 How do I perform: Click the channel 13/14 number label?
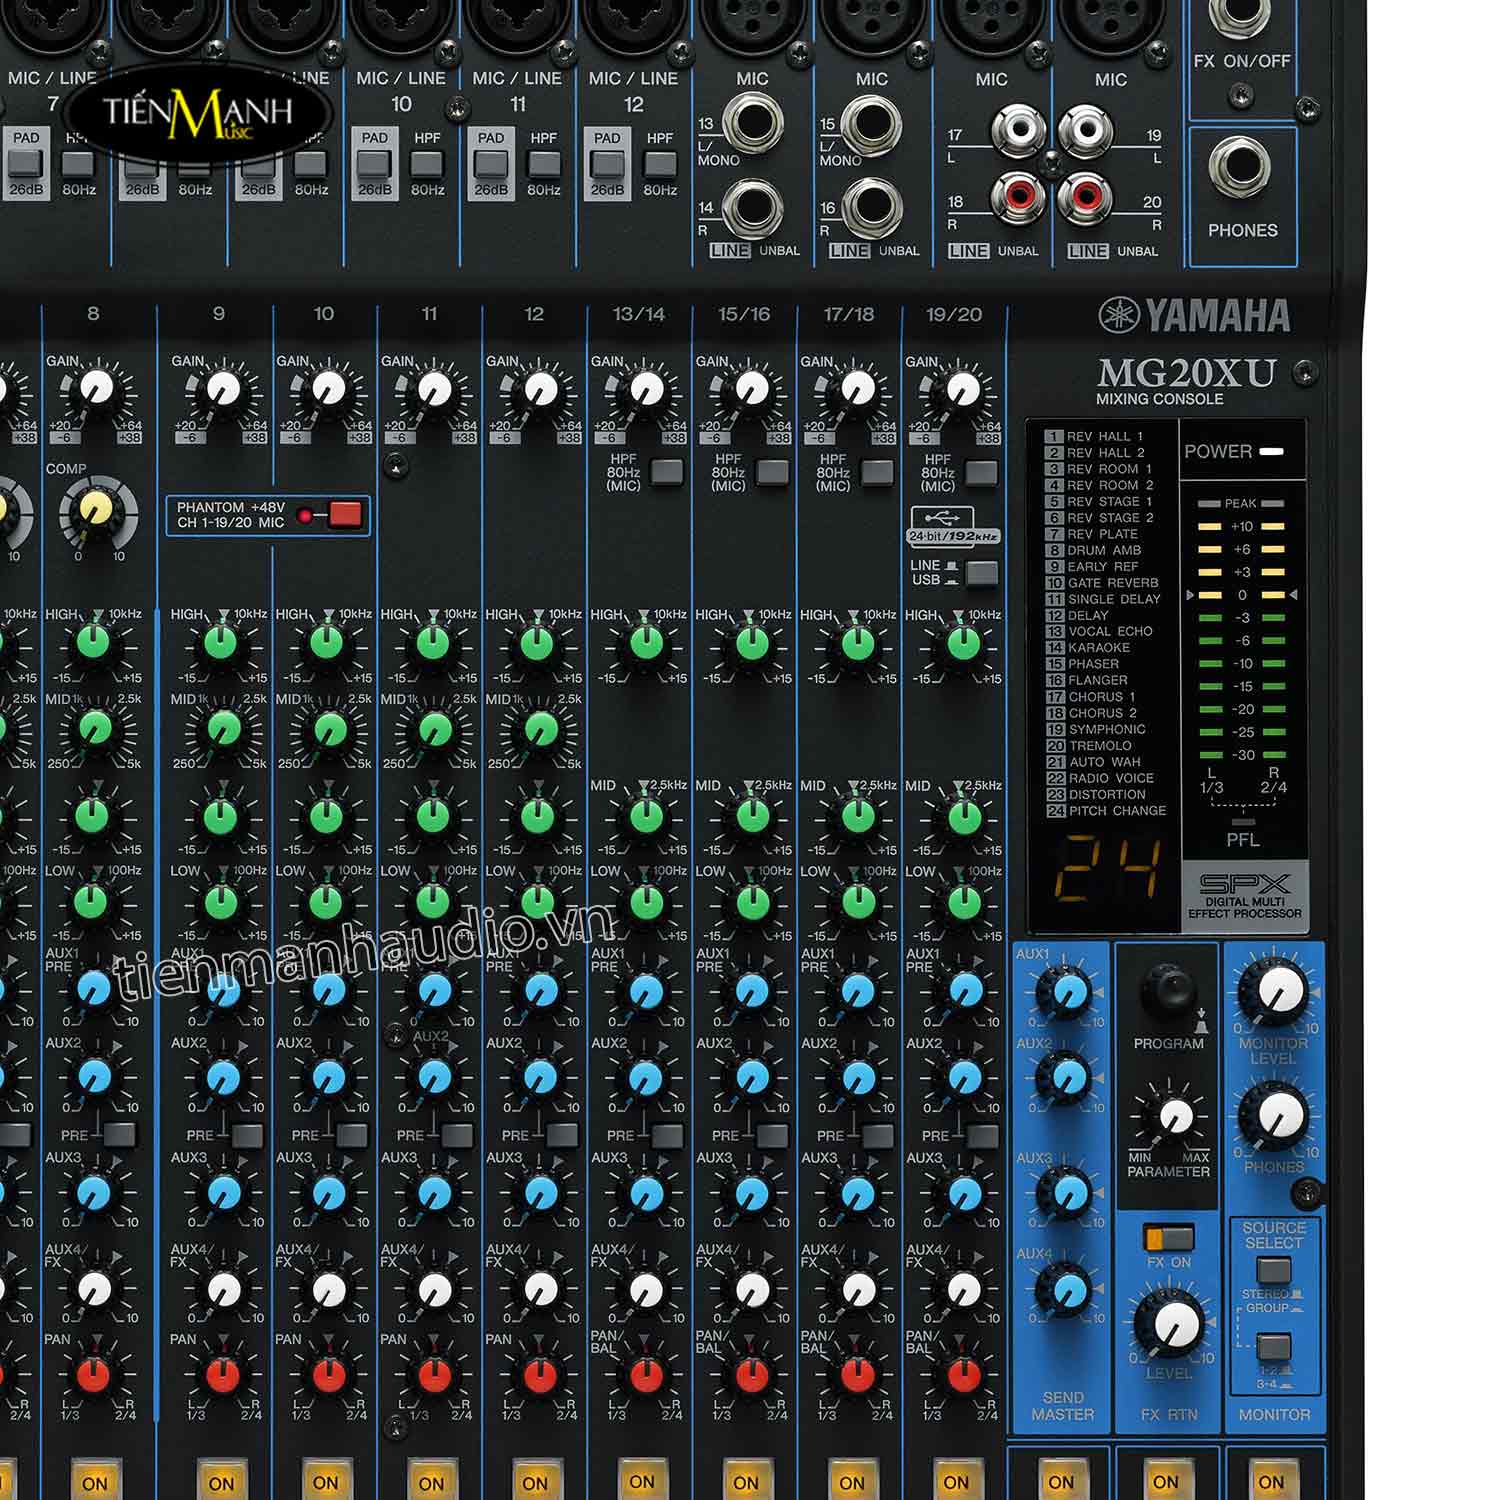pos(638,314)
